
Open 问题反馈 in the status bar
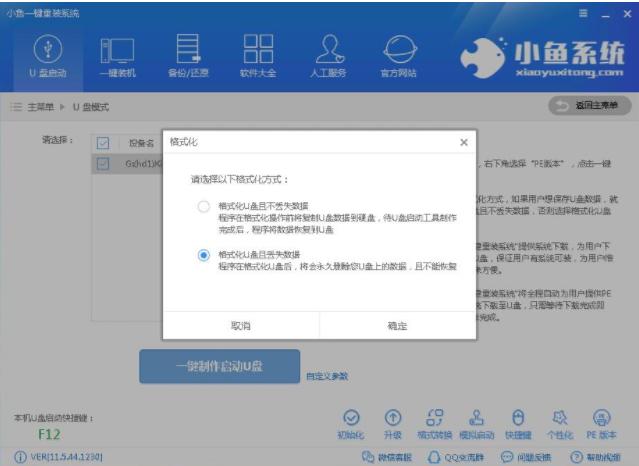[526, 457]
